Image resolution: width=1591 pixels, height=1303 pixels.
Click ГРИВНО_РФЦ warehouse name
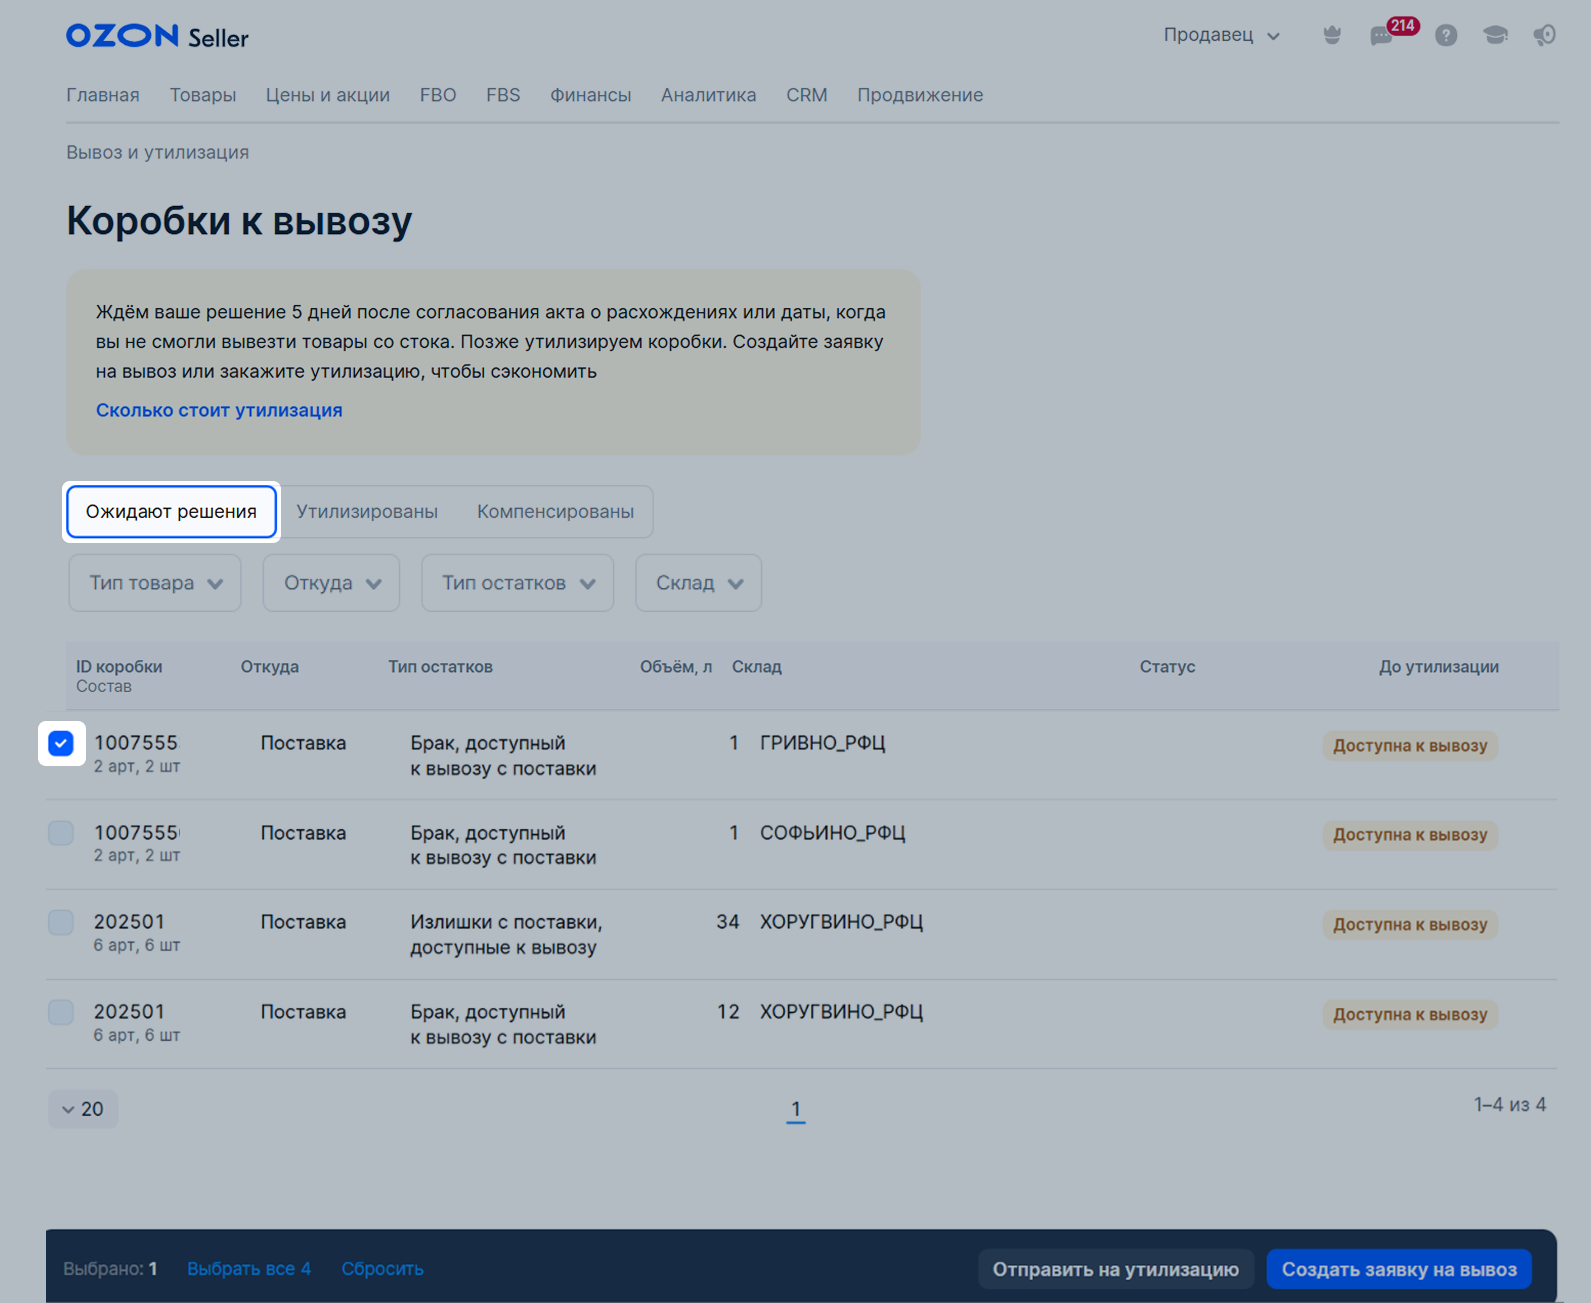click(x=822, y=743)
